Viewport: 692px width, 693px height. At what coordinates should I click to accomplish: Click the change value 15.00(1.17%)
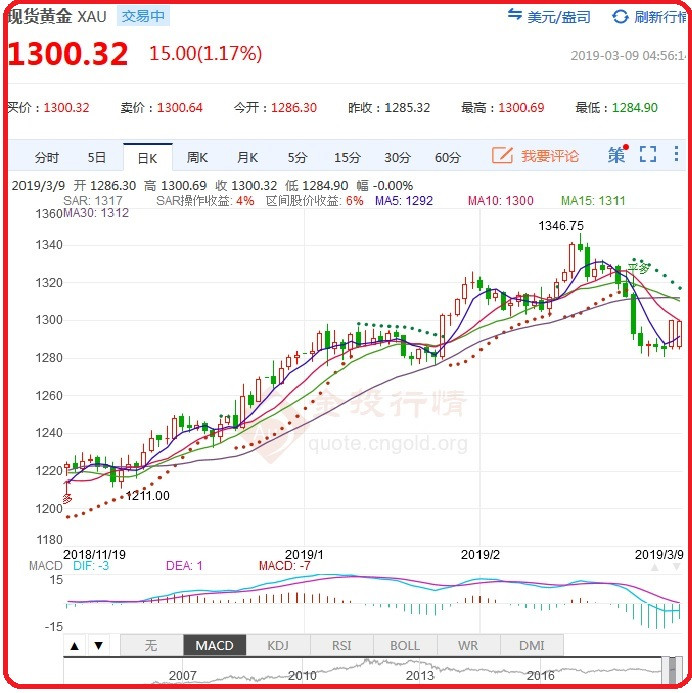[x=205, y=53]
